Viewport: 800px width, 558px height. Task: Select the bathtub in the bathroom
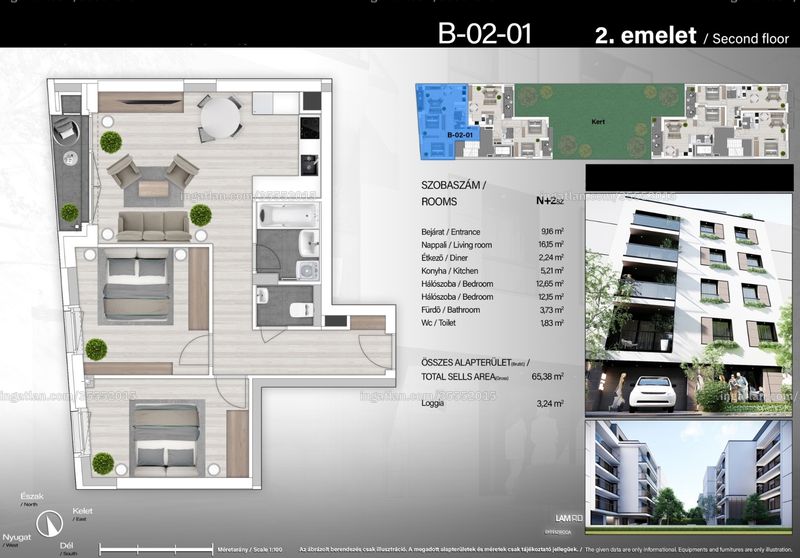pos(287,215)
